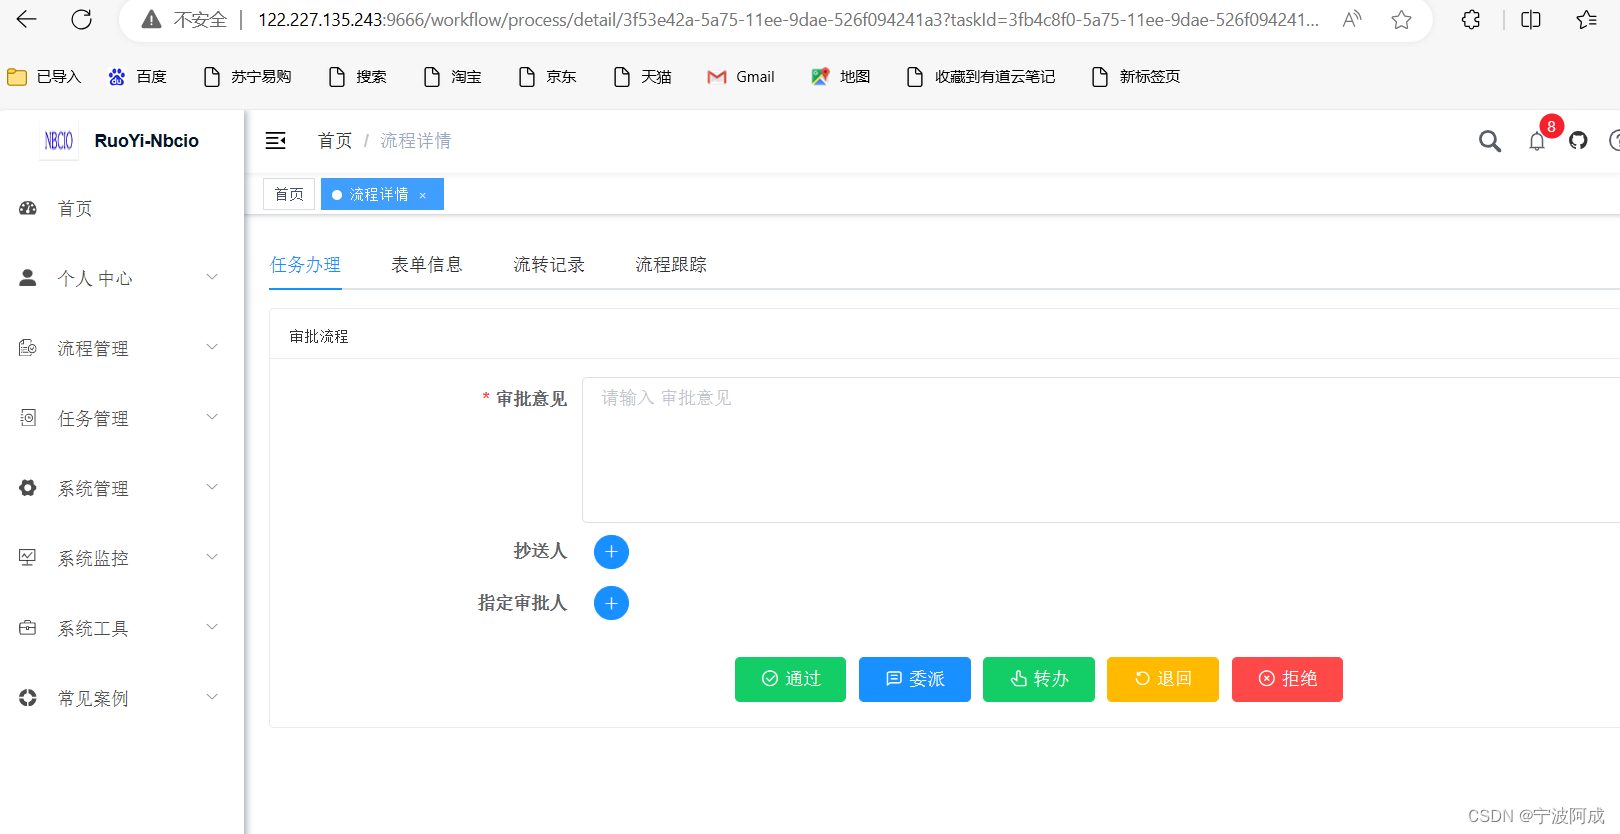The width and height of the screenshot is (1620, 834).
Task: Open browser extensions puzzle icon
Action: [1471, 19]
